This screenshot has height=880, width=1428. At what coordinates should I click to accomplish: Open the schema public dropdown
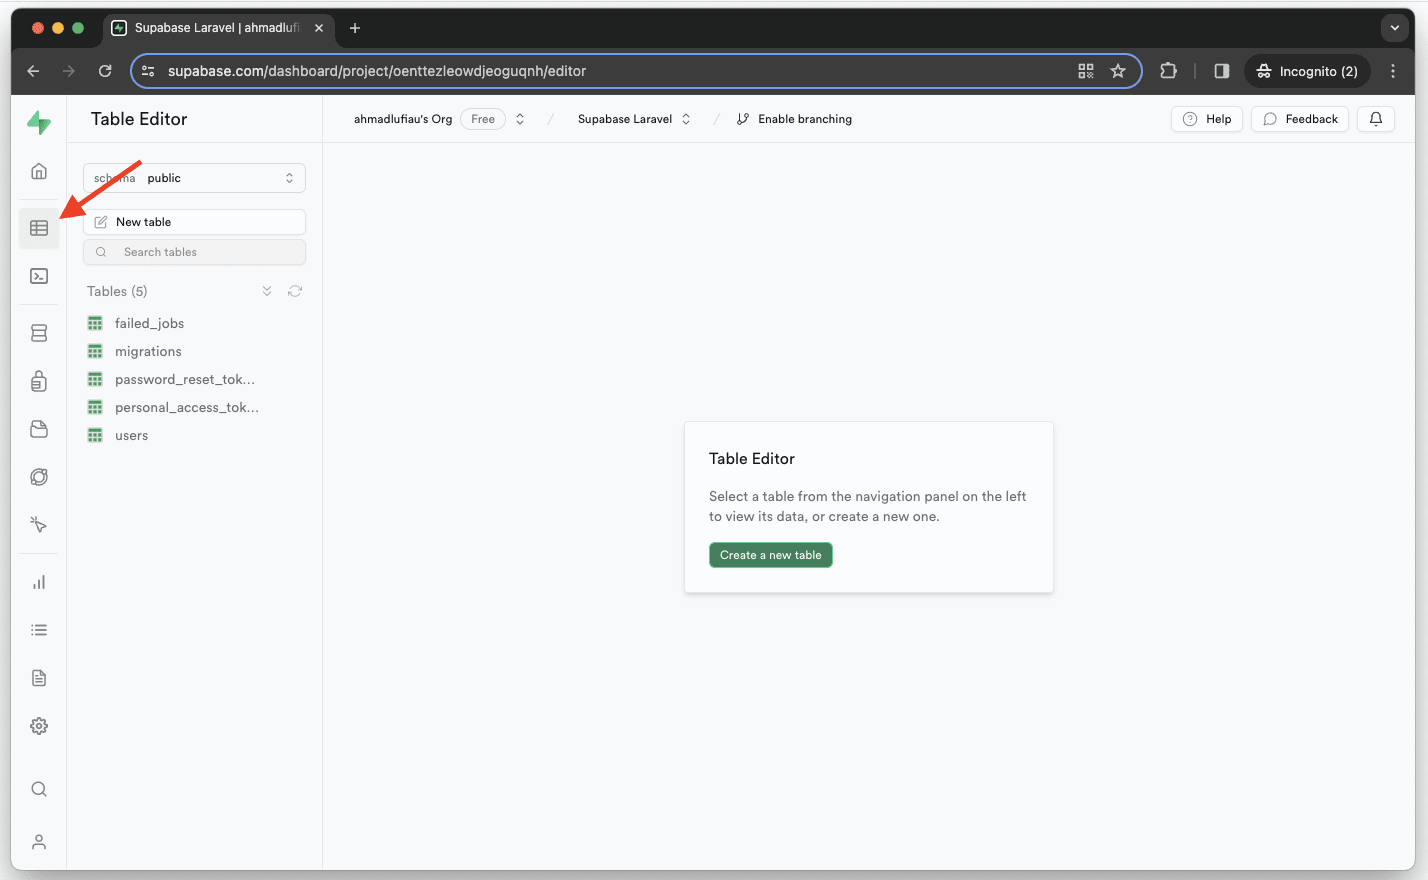[194, 178]
